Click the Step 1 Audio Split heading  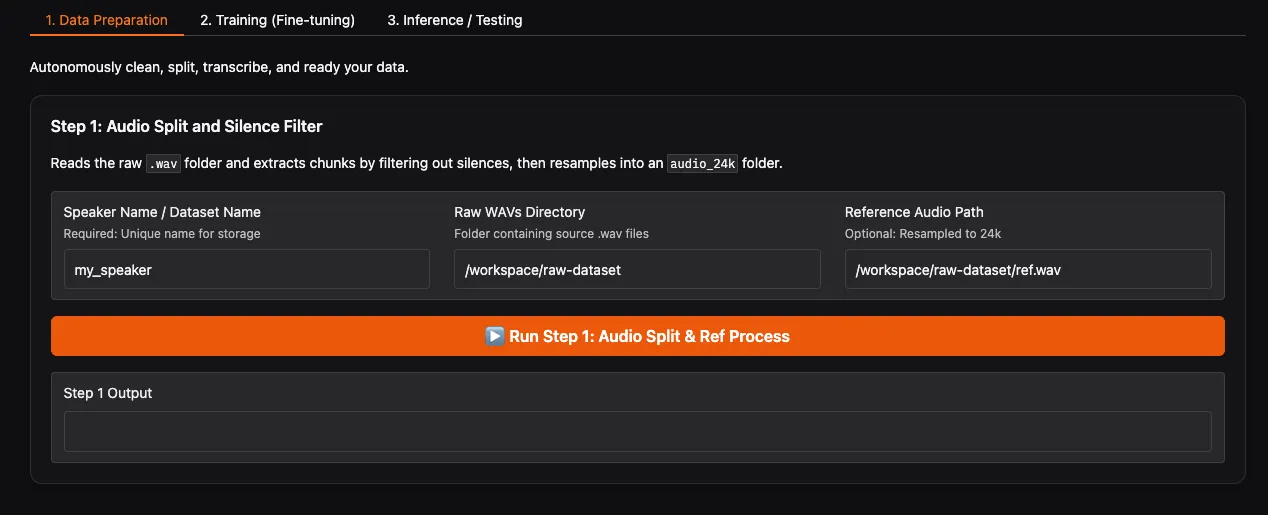pyautogui.click(x=186, y=126)
